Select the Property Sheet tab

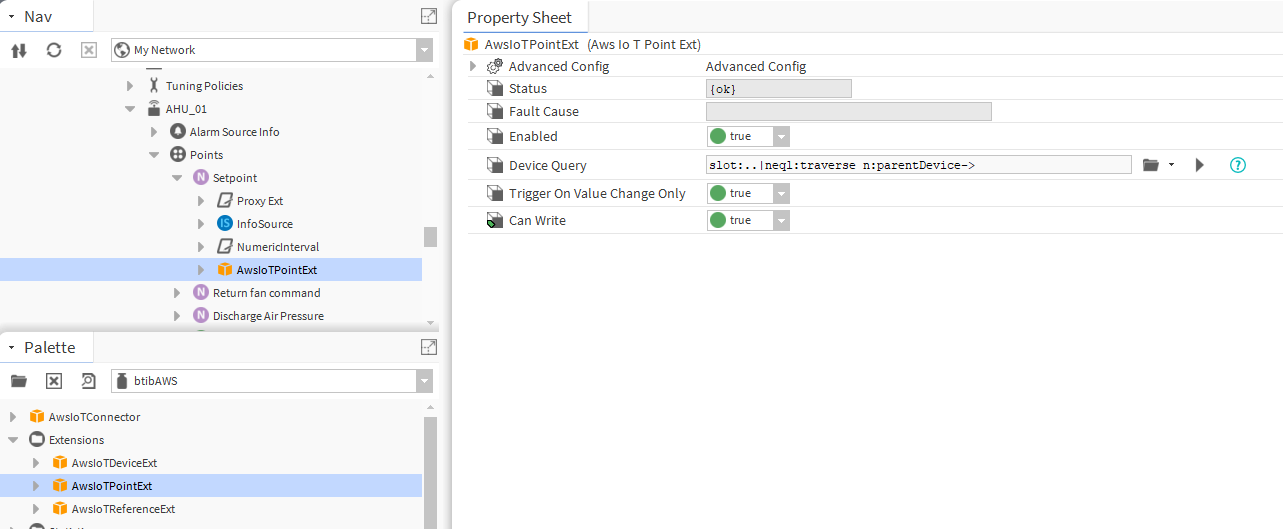coord(519,17)
